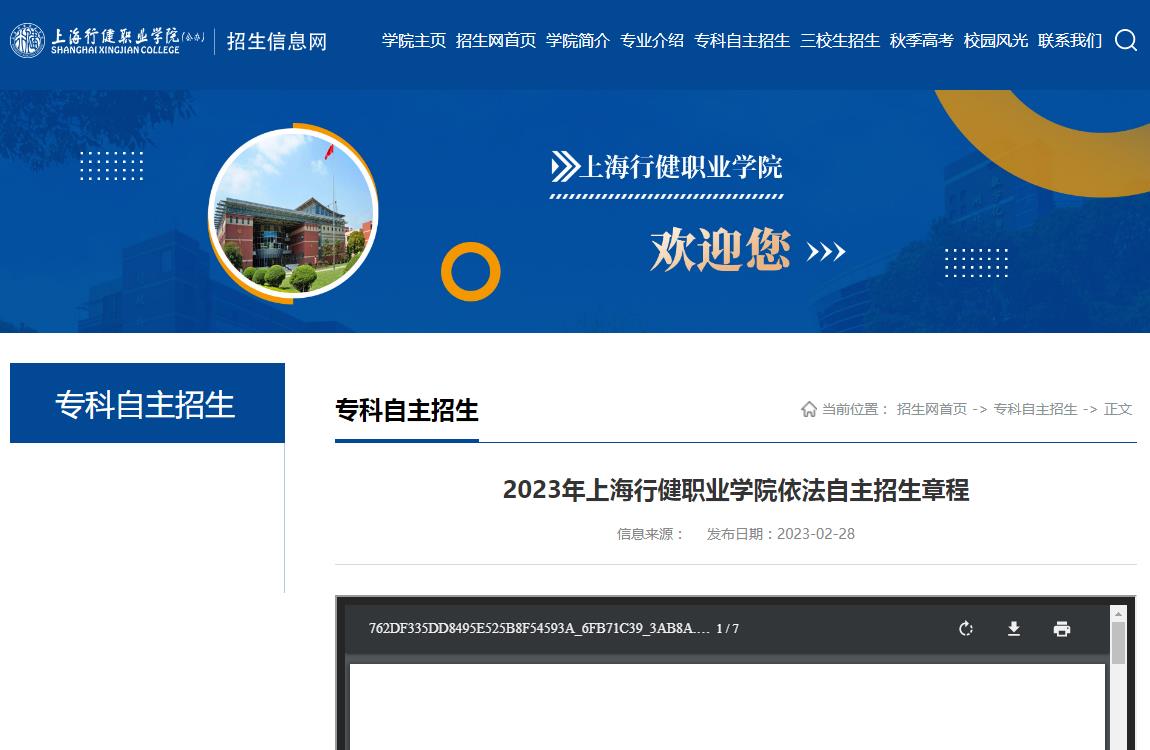Click the PDF filename 762DF335DD8495E525B8F54593A
The height and width of the screenshot is (750, 1150).
click(x=539, y=628)
